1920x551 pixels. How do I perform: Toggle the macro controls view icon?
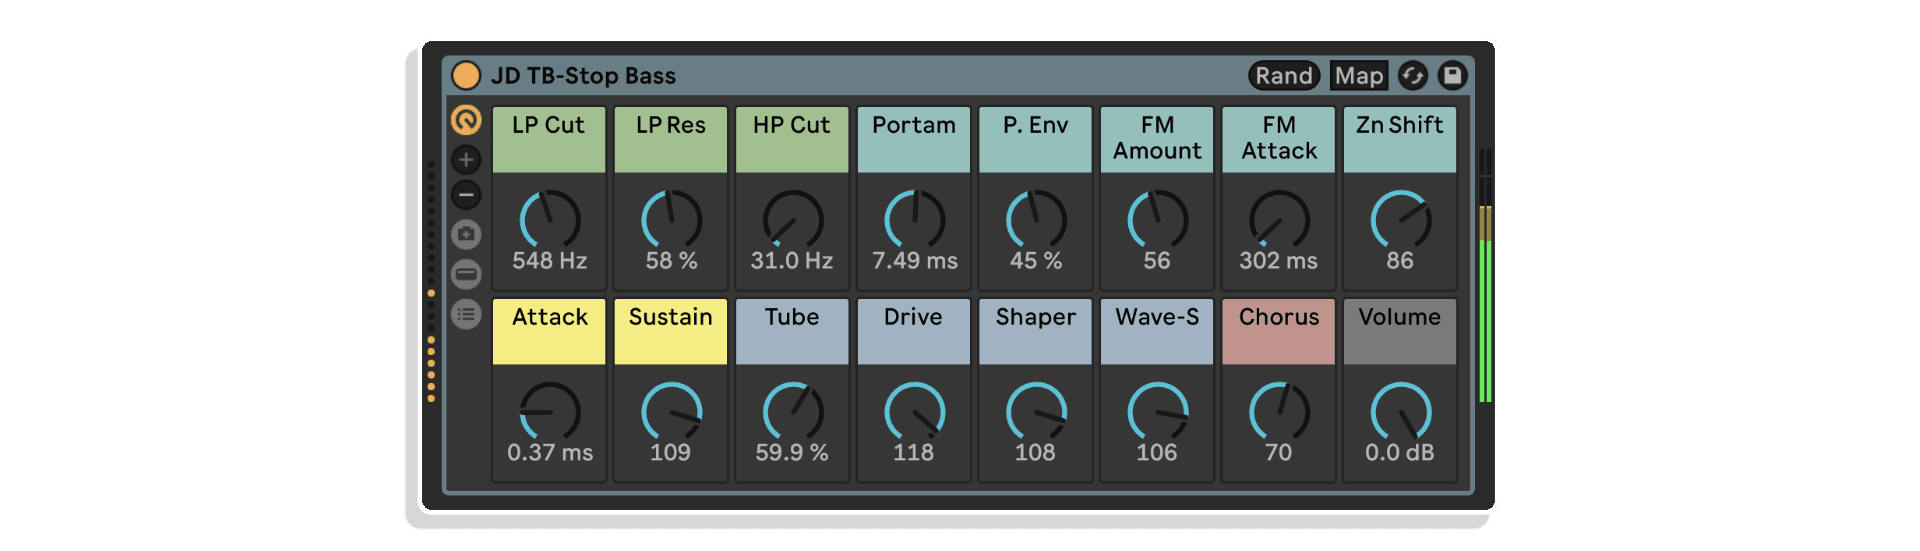point(466,120)
